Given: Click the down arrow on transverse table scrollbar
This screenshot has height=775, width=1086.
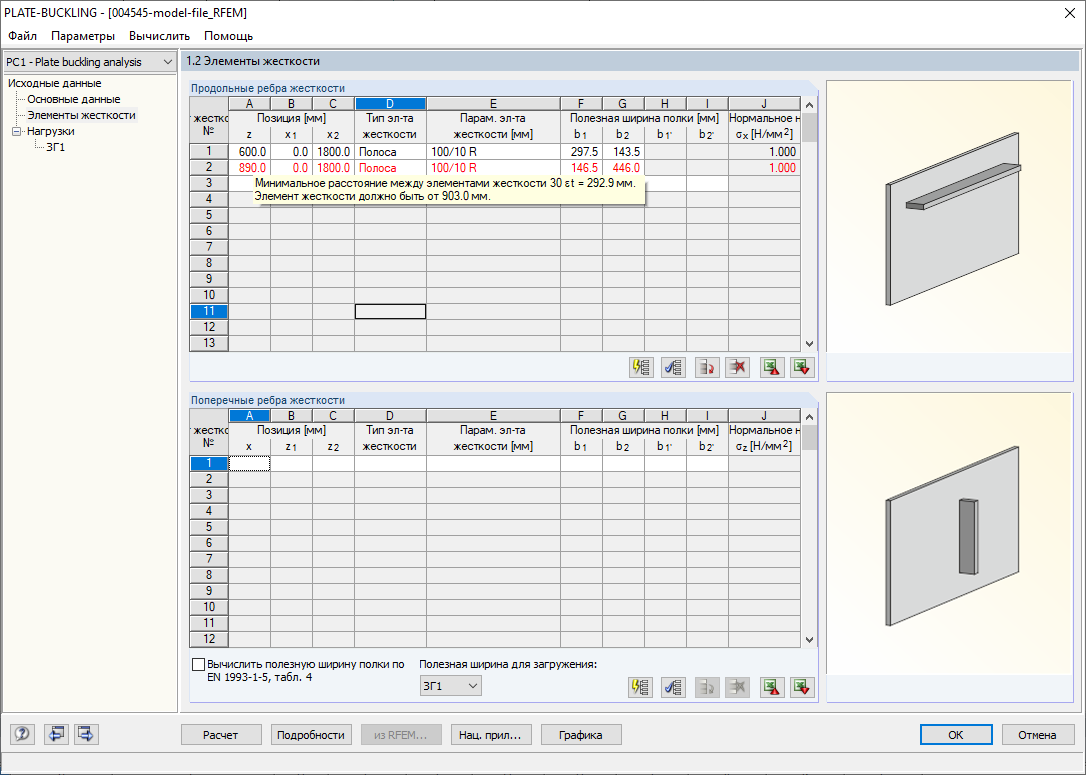Looking at the screenshot, I should click(809, 640).
